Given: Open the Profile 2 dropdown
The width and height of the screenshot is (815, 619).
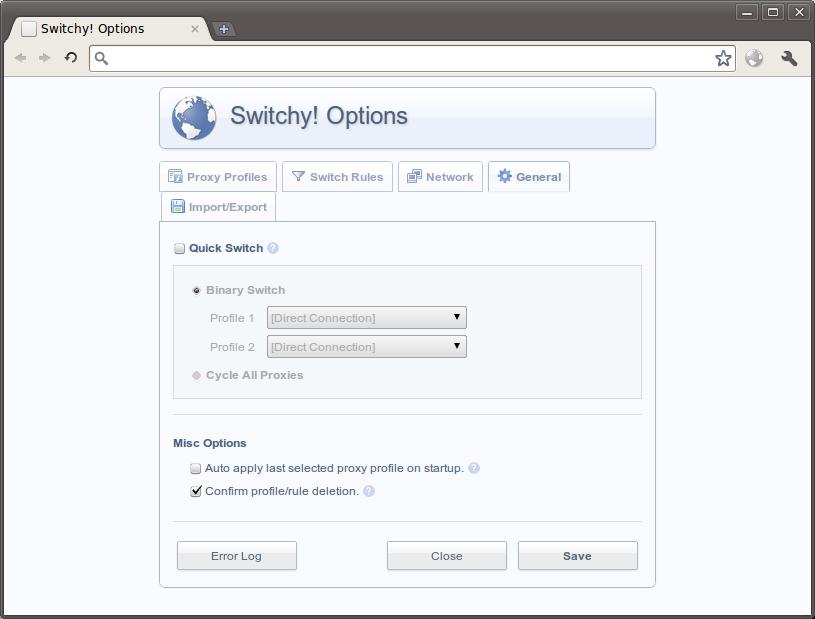Looking at the screenshot, I should [x=366, y=347].
